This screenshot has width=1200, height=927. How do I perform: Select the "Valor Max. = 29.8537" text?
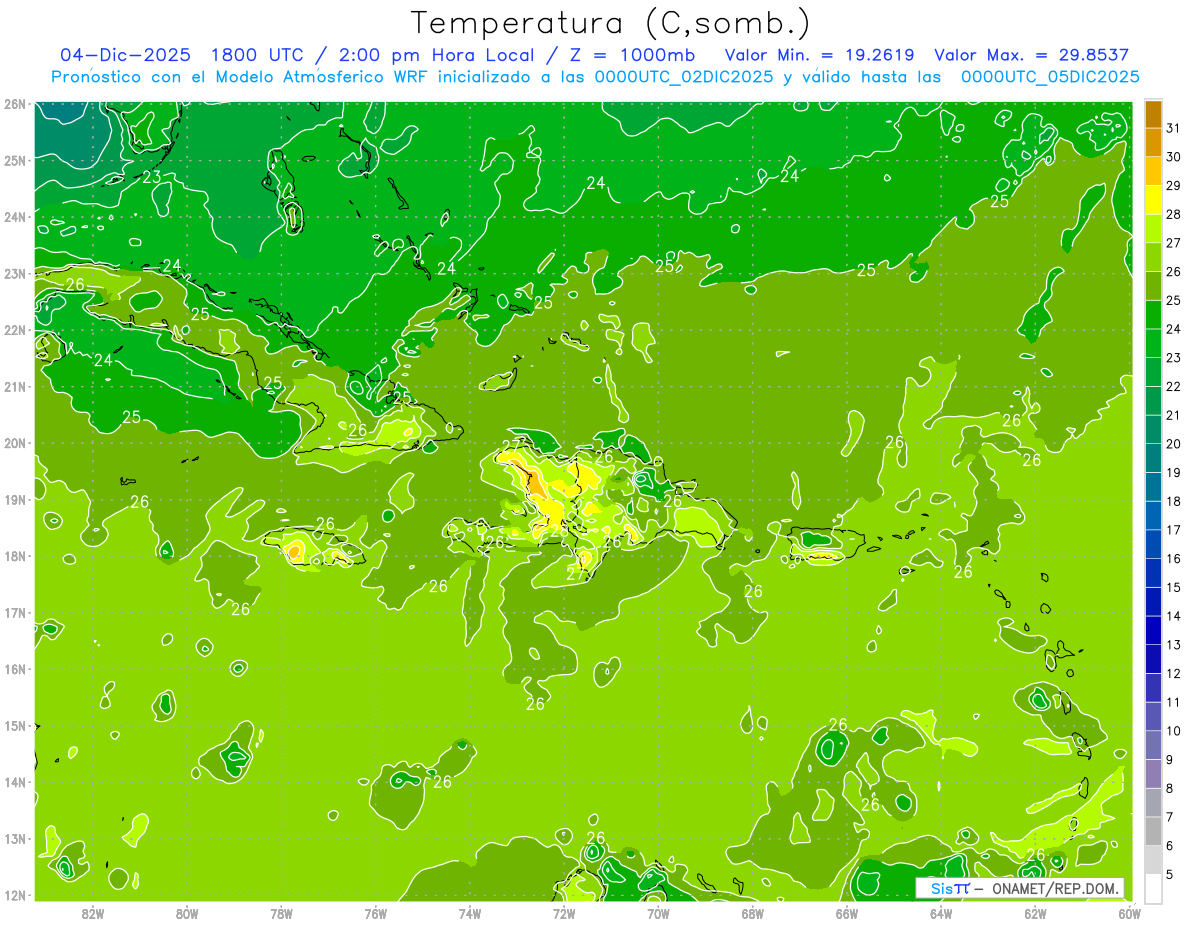(x=1031, y=55)
